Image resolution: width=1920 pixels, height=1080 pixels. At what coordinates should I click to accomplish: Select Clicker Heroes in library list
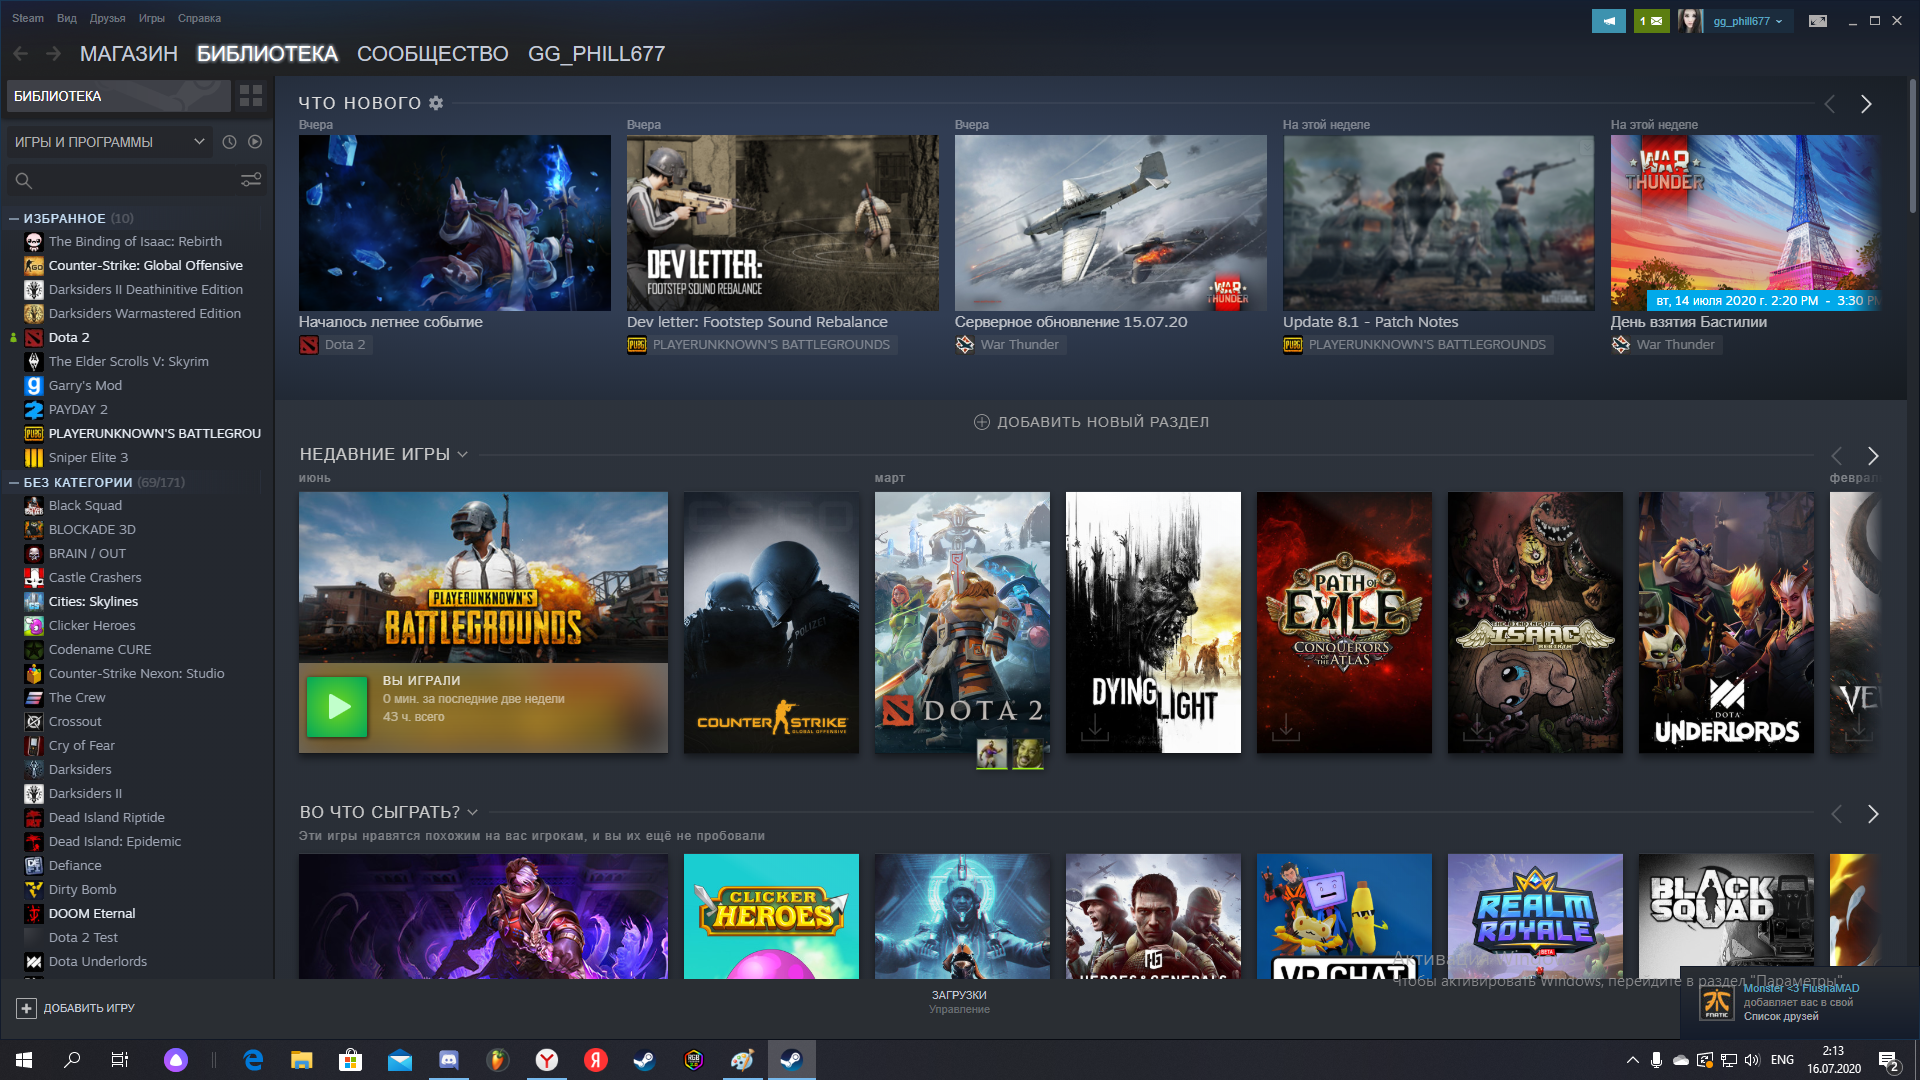(x=92, y=626)
